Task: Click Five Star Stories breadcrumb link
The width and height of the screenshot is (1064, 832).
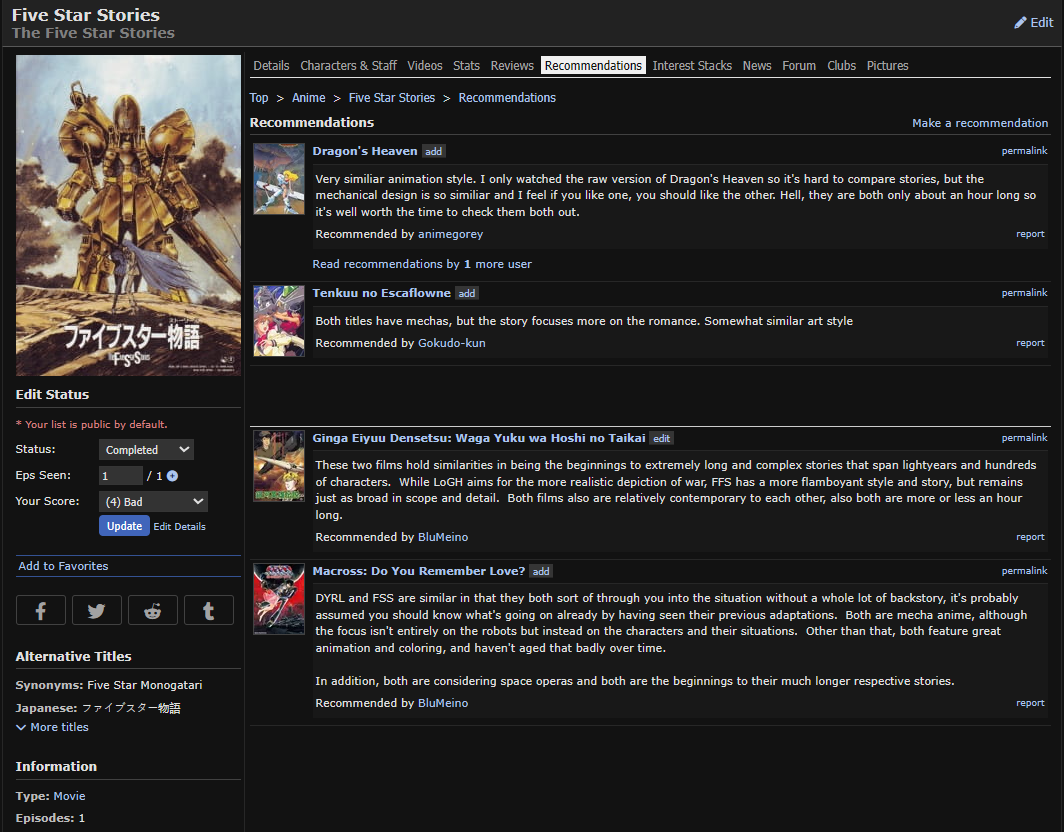Action: (392, 98)
